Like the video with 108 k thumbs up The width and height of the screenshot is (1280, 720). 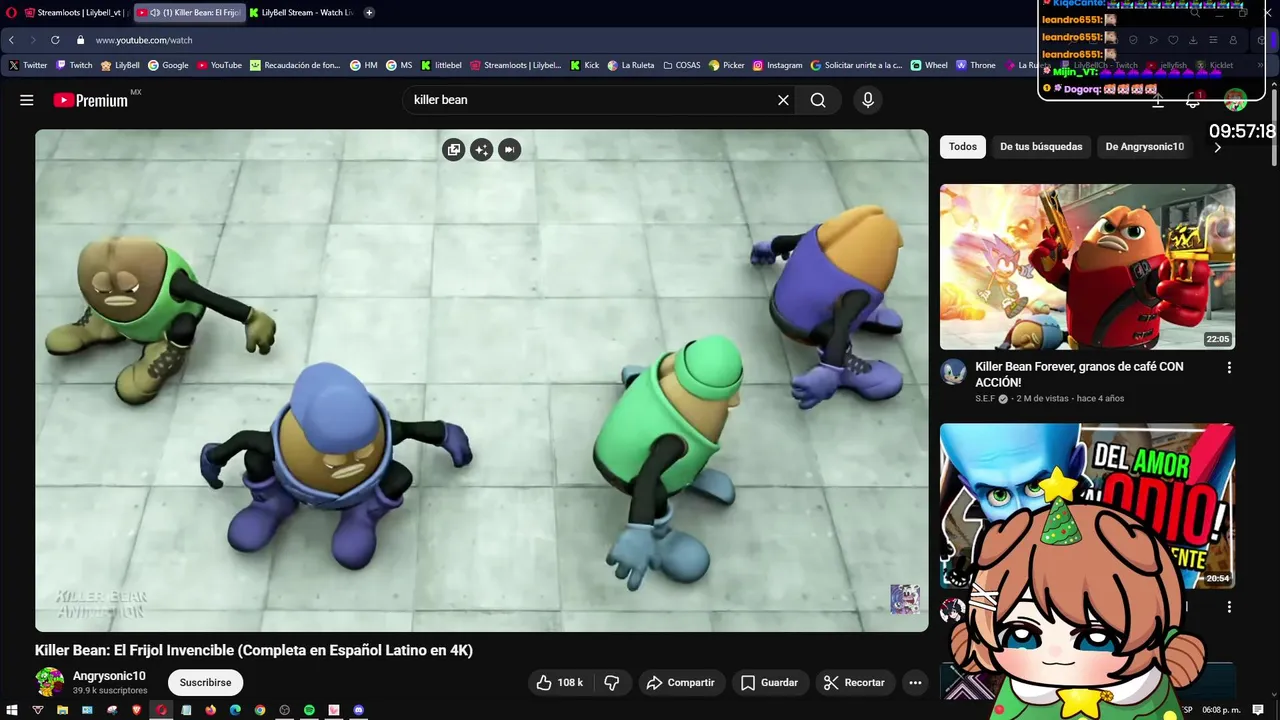coord(560,683)
